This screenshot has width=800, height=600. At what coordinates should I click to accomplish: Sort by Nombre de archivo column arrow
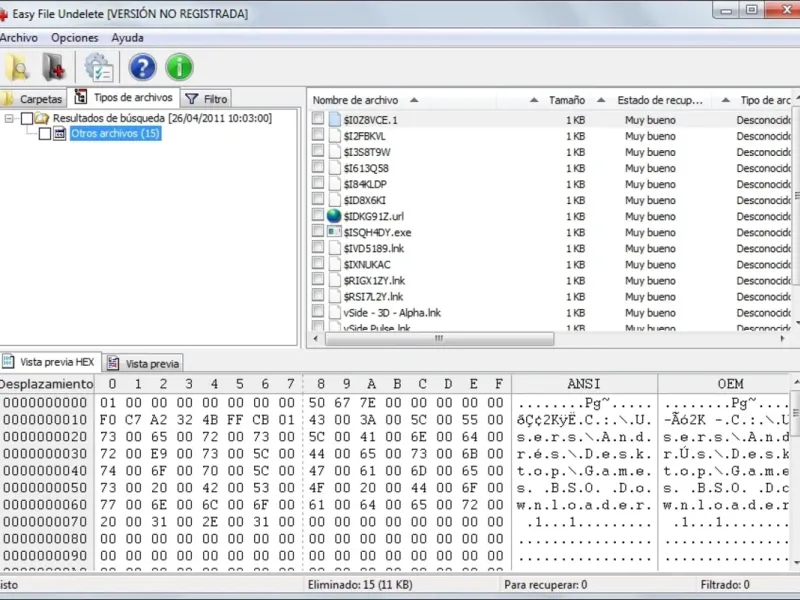click(414, 100)
